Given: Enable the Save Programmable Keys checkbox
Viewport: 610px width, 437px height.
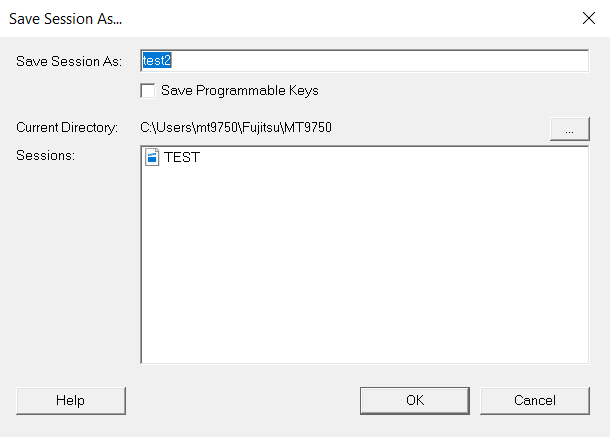Looking at the screenshot, I should (x=148, y=91).
